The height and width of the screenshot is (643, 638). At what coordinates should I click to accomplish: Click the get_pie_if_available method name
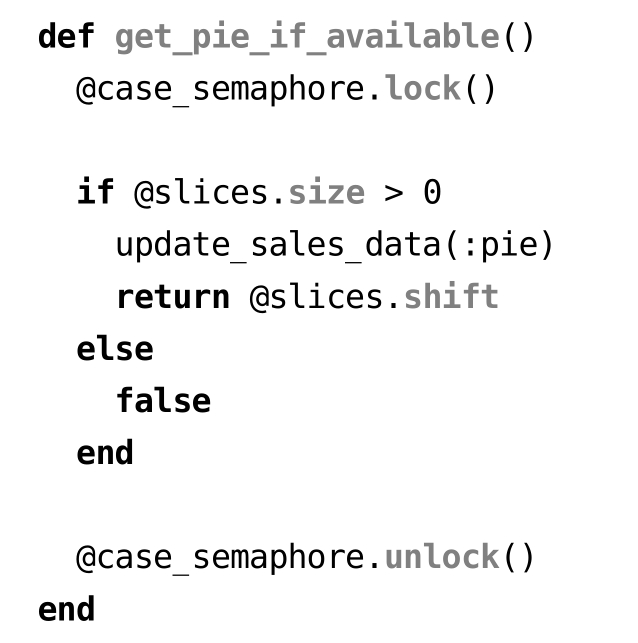pos(306,38)
